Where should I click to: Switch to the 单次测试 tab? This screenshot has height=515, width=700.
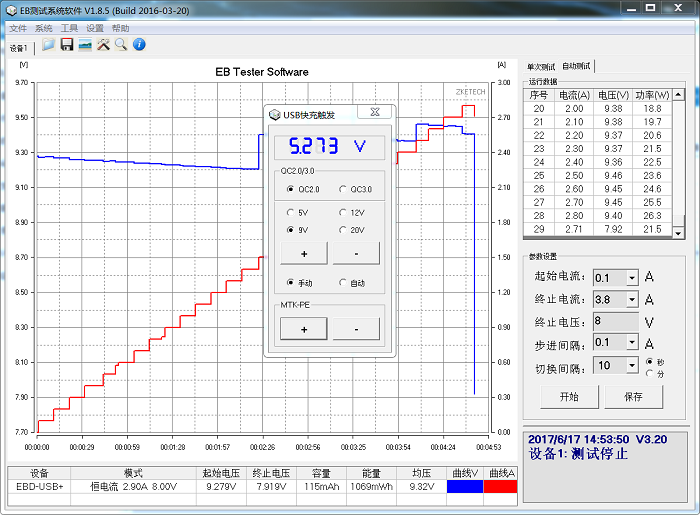541,67
